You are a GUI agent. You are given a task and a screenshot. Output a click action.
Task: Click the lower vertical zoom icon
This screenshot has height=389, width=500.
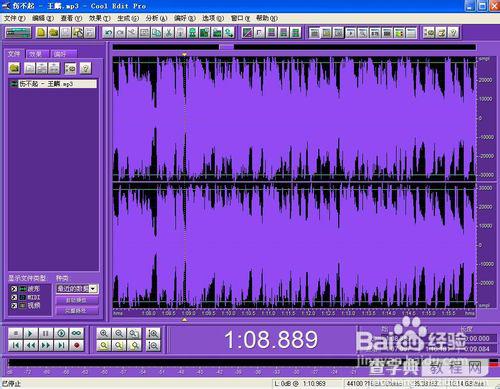(153, 345)
